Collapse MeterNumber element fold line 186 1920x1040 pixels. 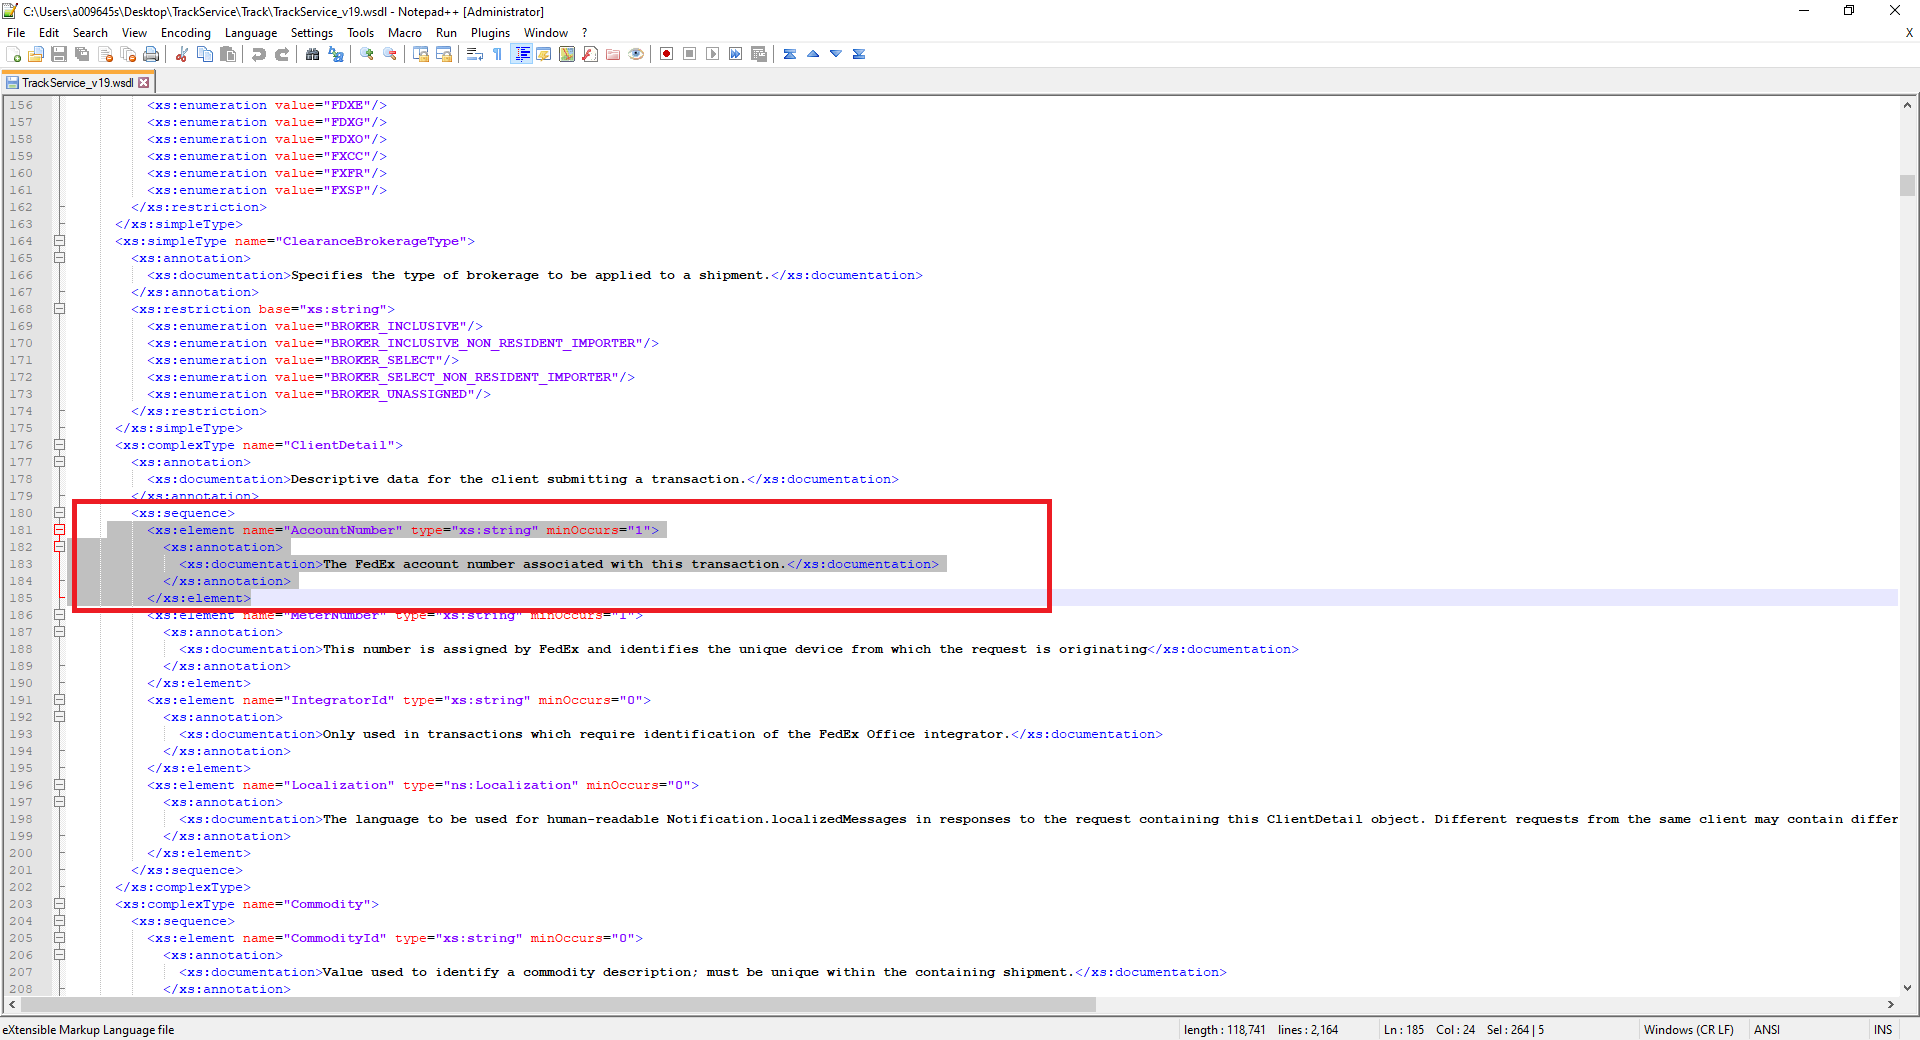[x=59, y=615]
